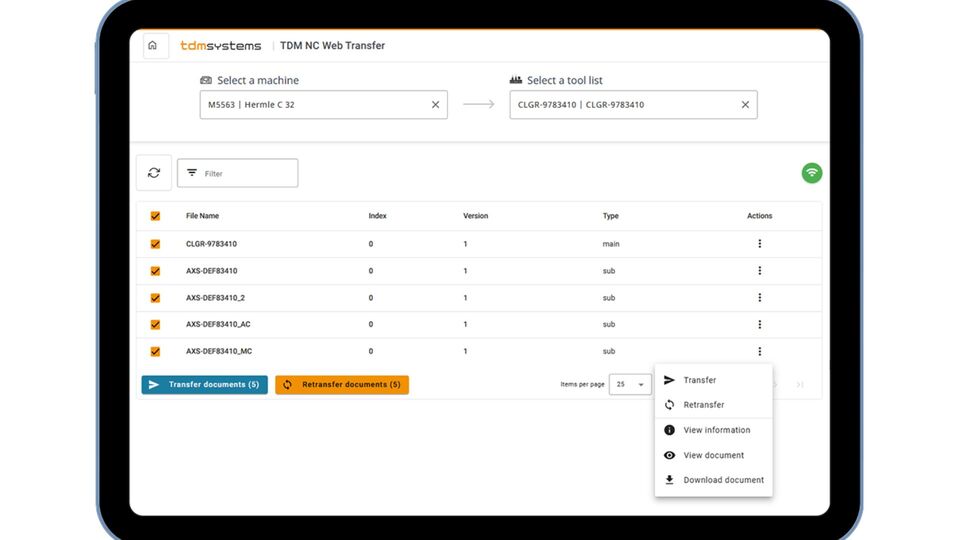Clear the selected tool list with X
Viewport: 960px width, 540px height.
tap(745, 105)
